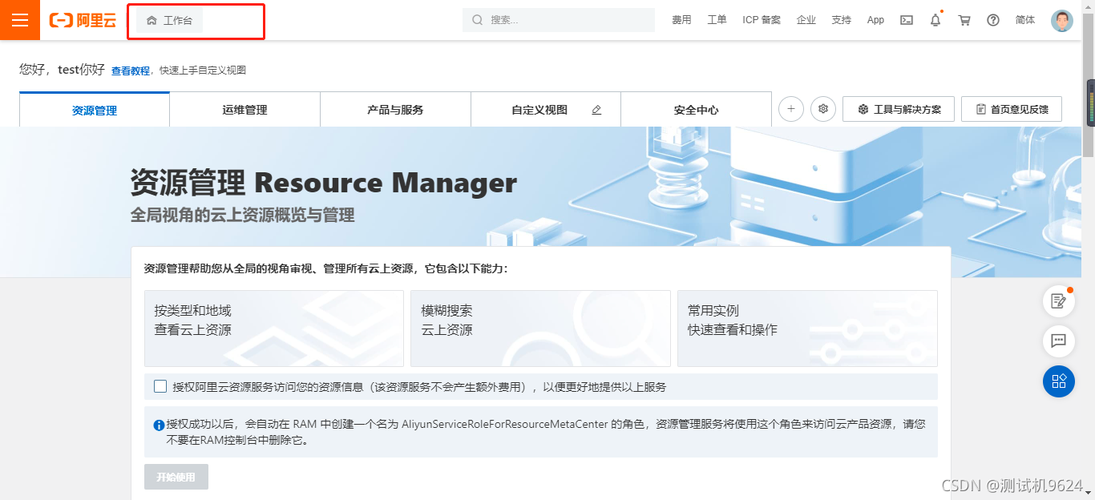
Task: Open the 工作台 workbench button
Action: (170, 21)
